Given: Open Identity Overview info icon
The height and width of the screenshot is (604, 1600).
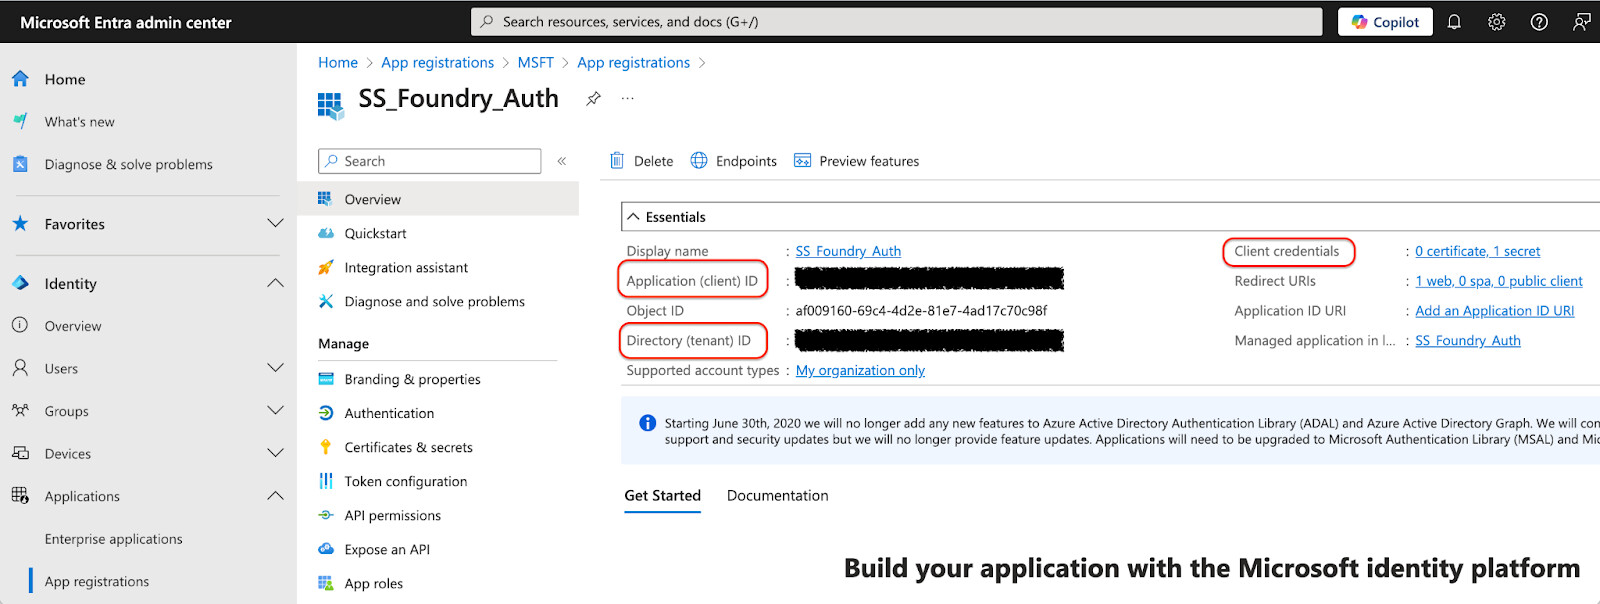Looking at the screenshot, I should [x=20, y=325].
